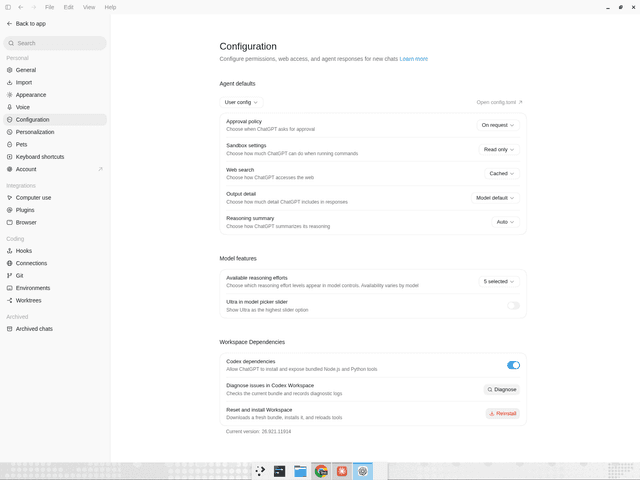The image size is (640, 480).
Task: Open Chrome from the taskbar
Action: click(321, 471)
